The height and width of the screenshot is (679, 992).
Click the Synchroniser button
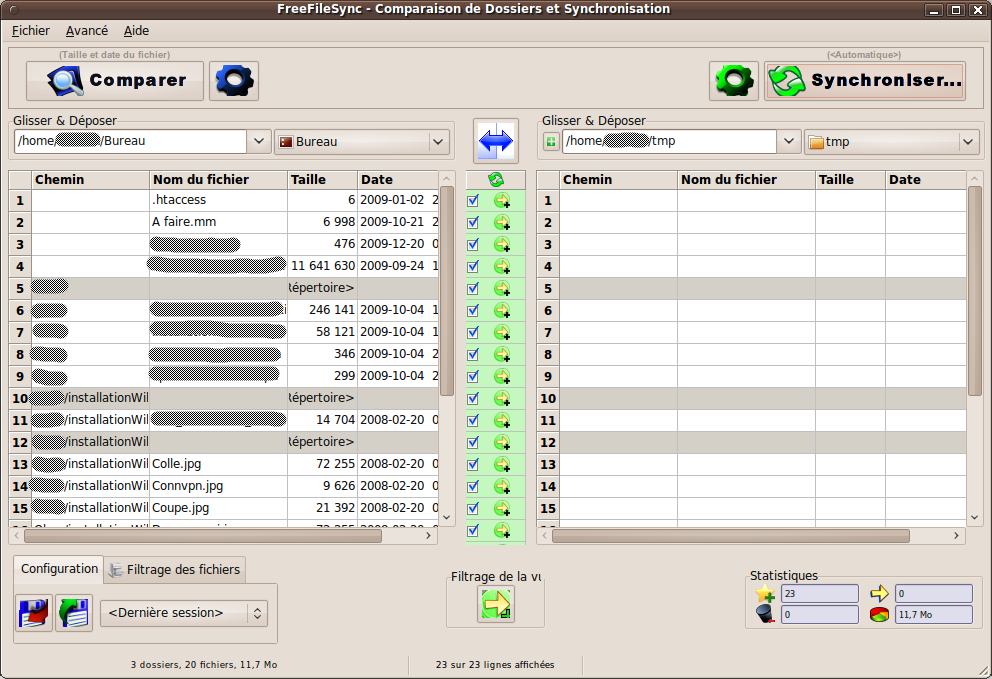pyautogui.click(x=865, y=80)
